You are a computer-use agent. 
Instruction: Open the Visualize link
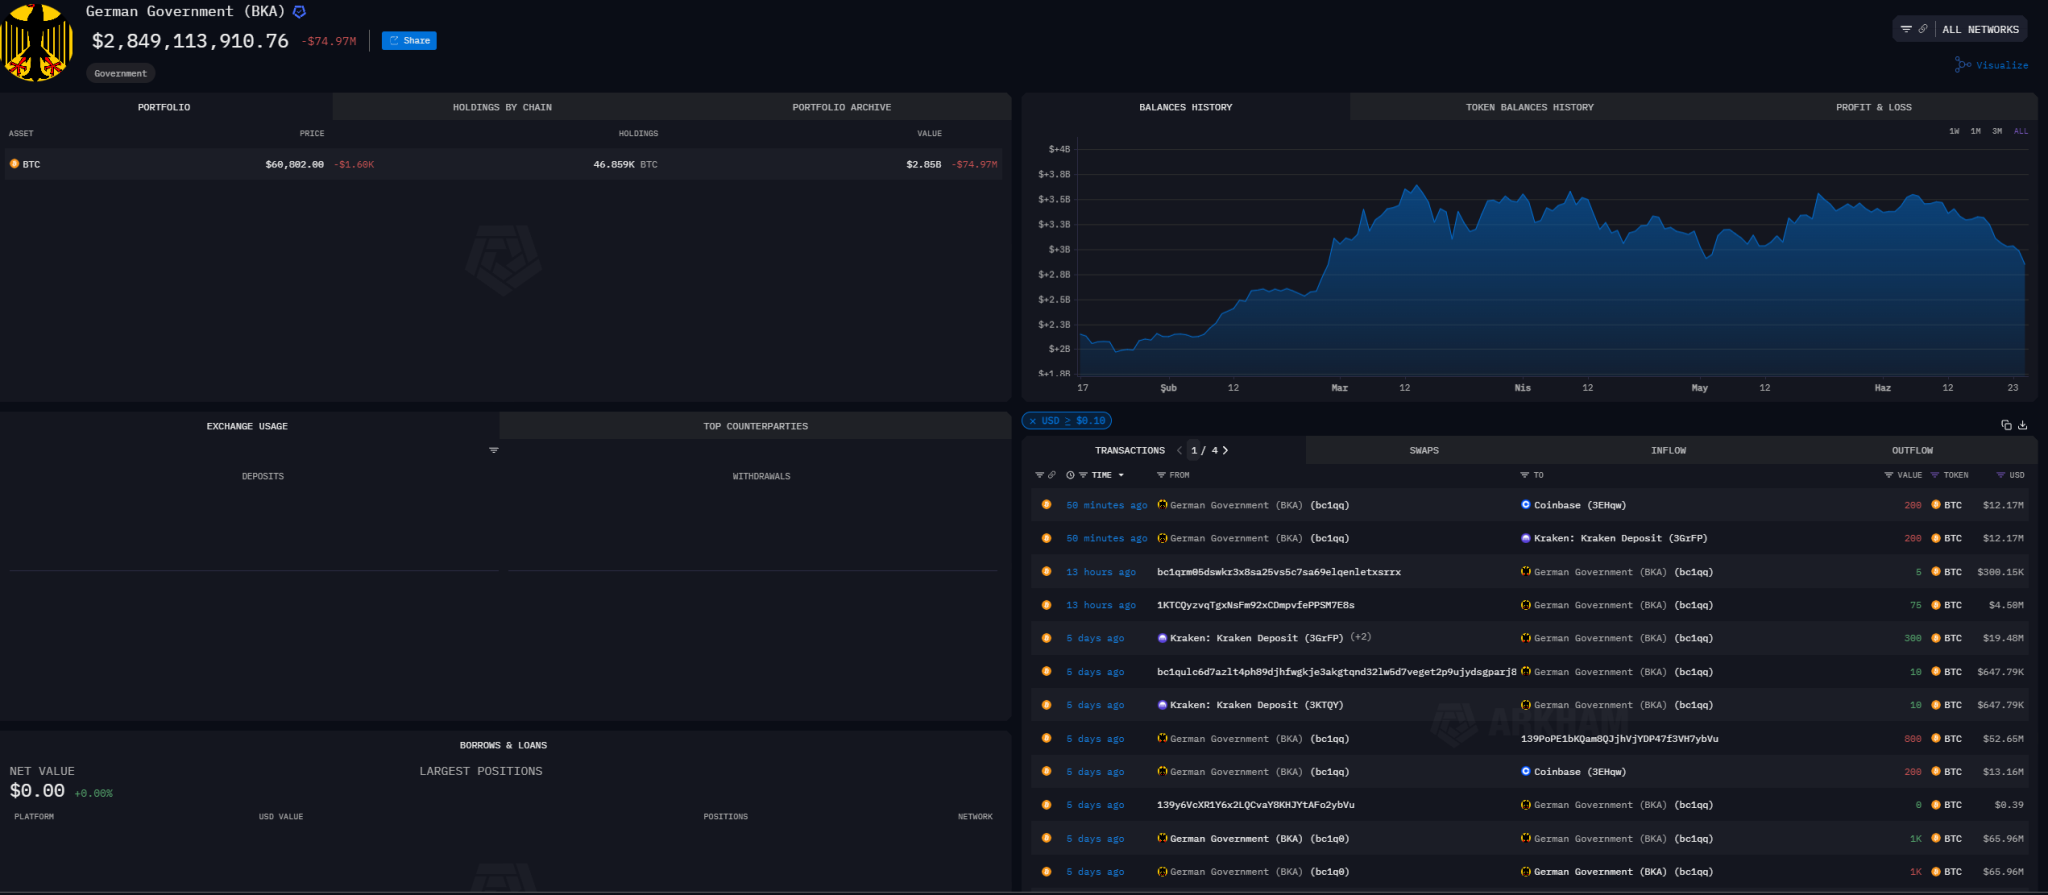tap(1992, 65)
